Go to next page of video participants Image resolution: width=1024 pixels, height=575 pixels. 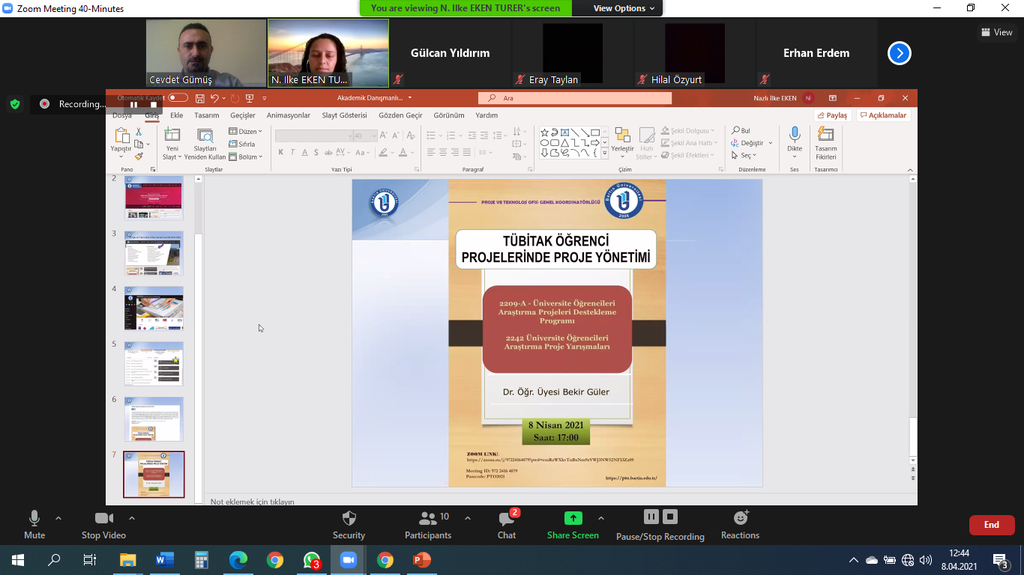tap(899, 53)
